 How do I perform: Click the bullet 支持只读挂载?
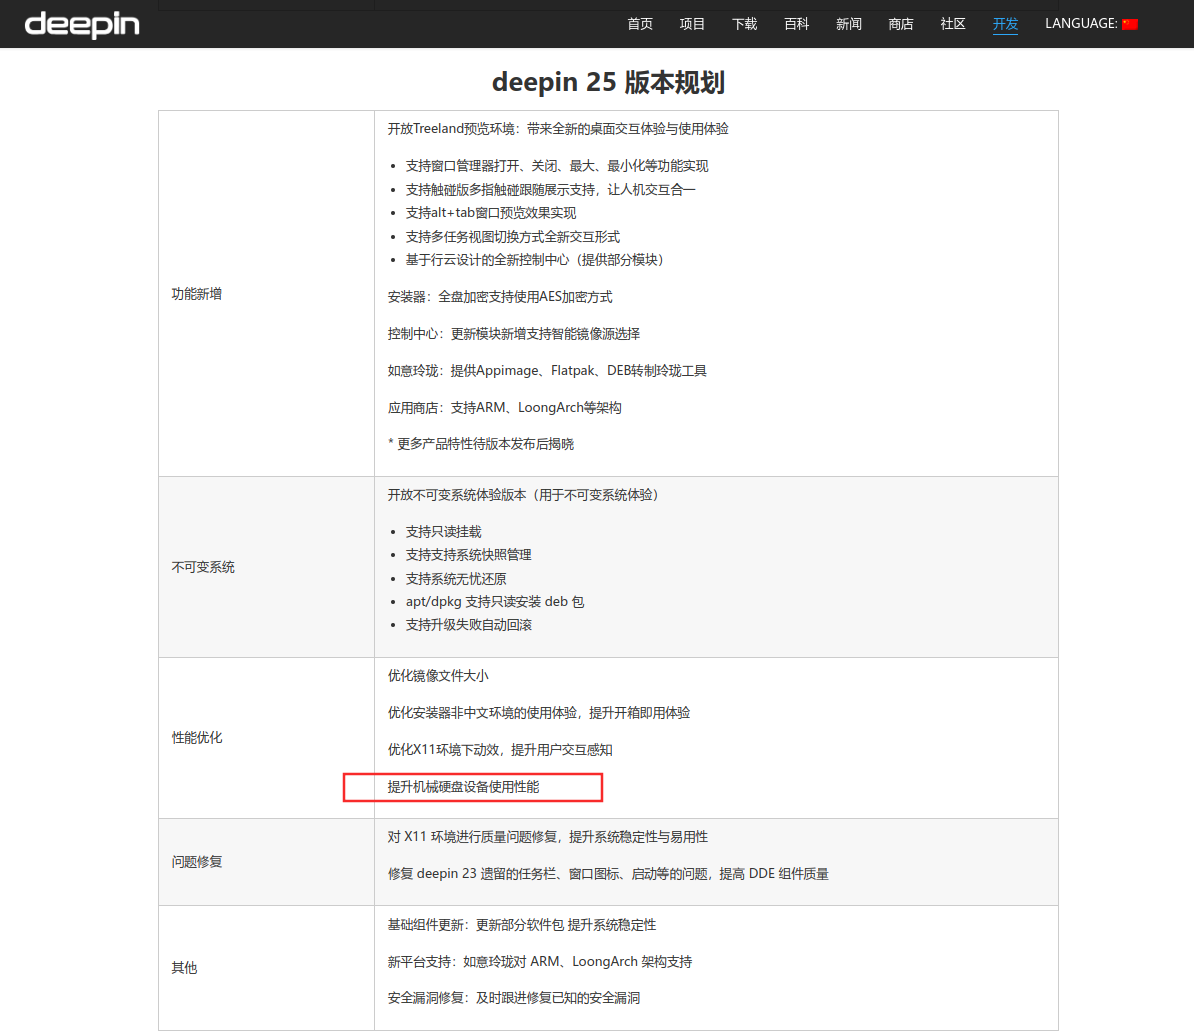444,531
